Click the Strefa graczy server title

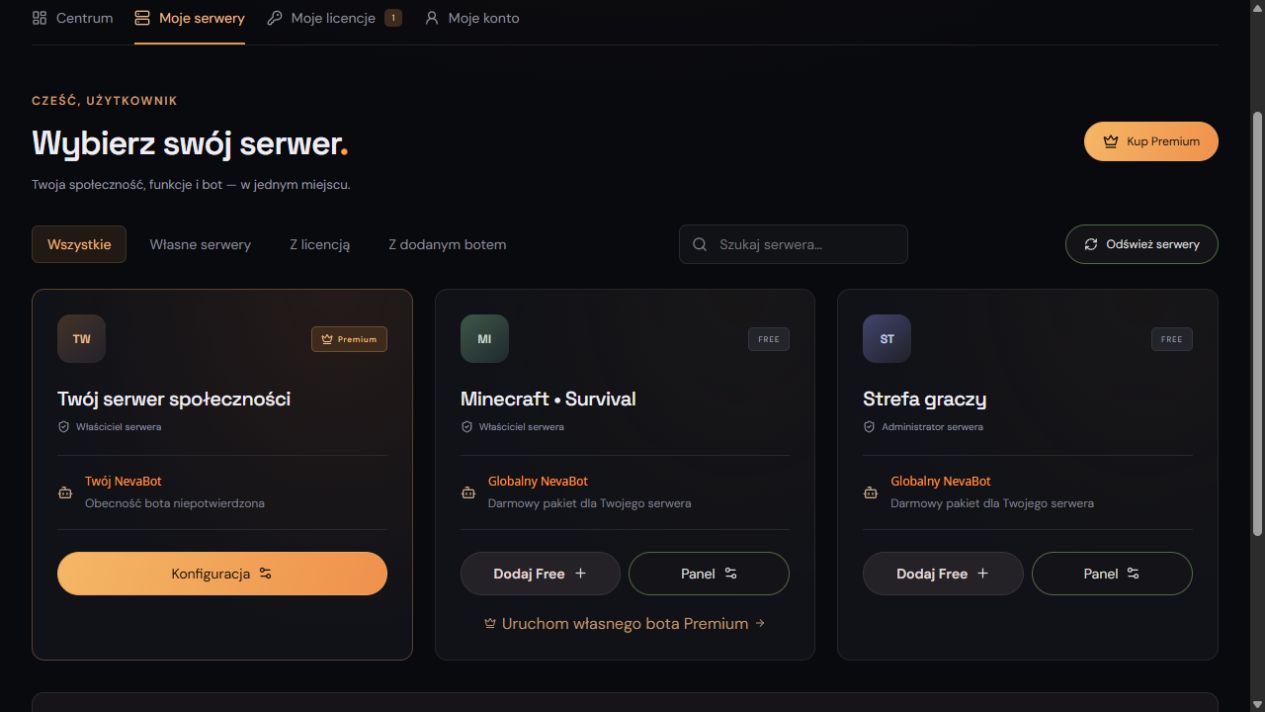[925, 399]
